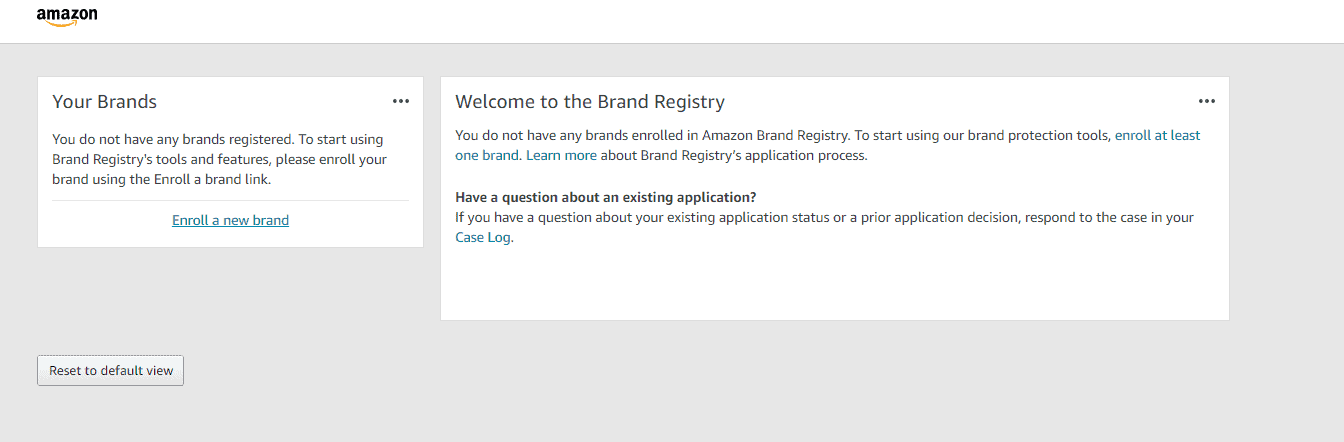Click the divider line above Enroll a new brand
This screenshot has height=442, width=1344.
coord(230,200)
